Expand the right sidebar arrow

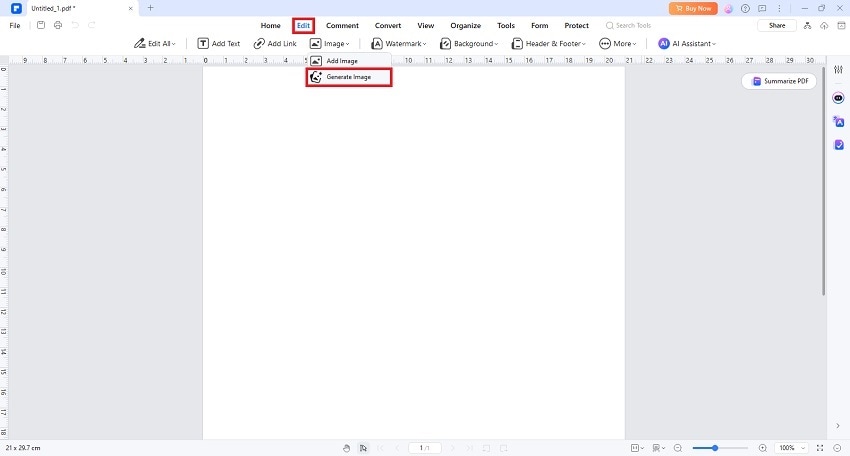click(x=838, y=426)
